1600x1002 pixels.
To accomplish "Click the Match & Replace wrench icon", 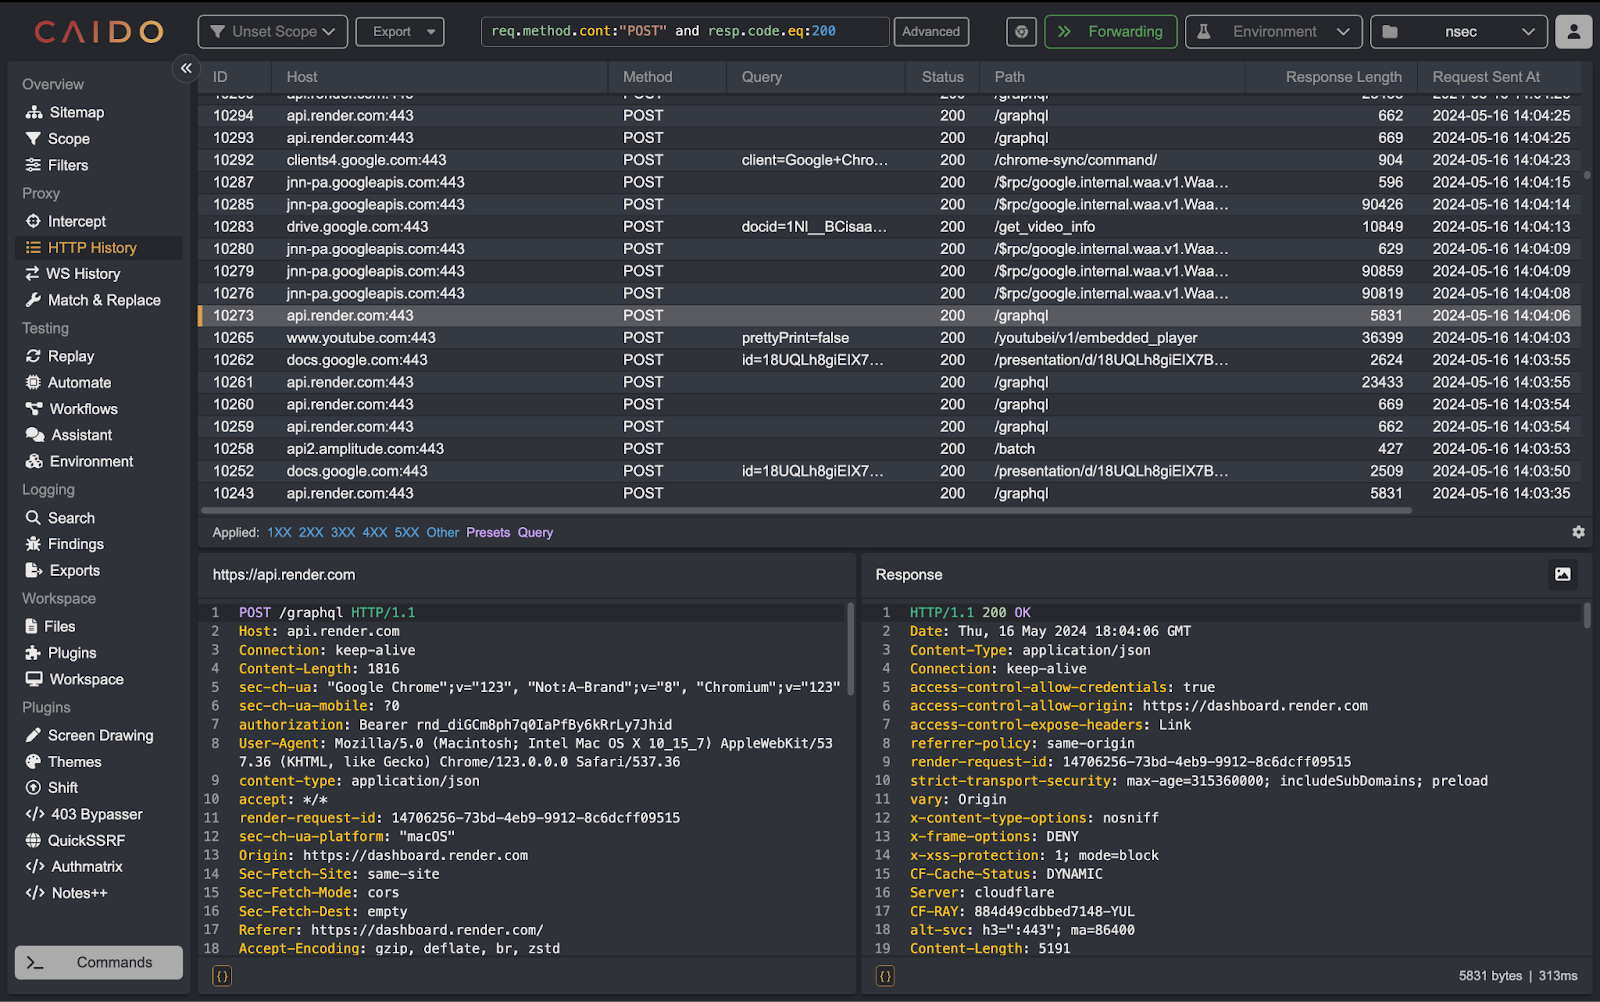I will 33,300.
